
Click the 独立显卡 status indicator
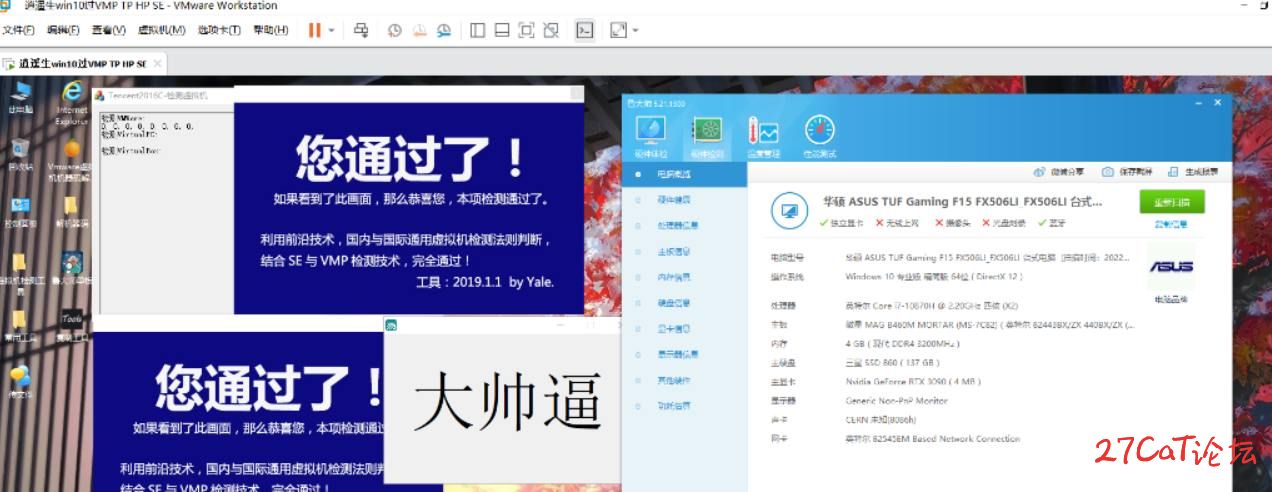click(x=844, y=223)
